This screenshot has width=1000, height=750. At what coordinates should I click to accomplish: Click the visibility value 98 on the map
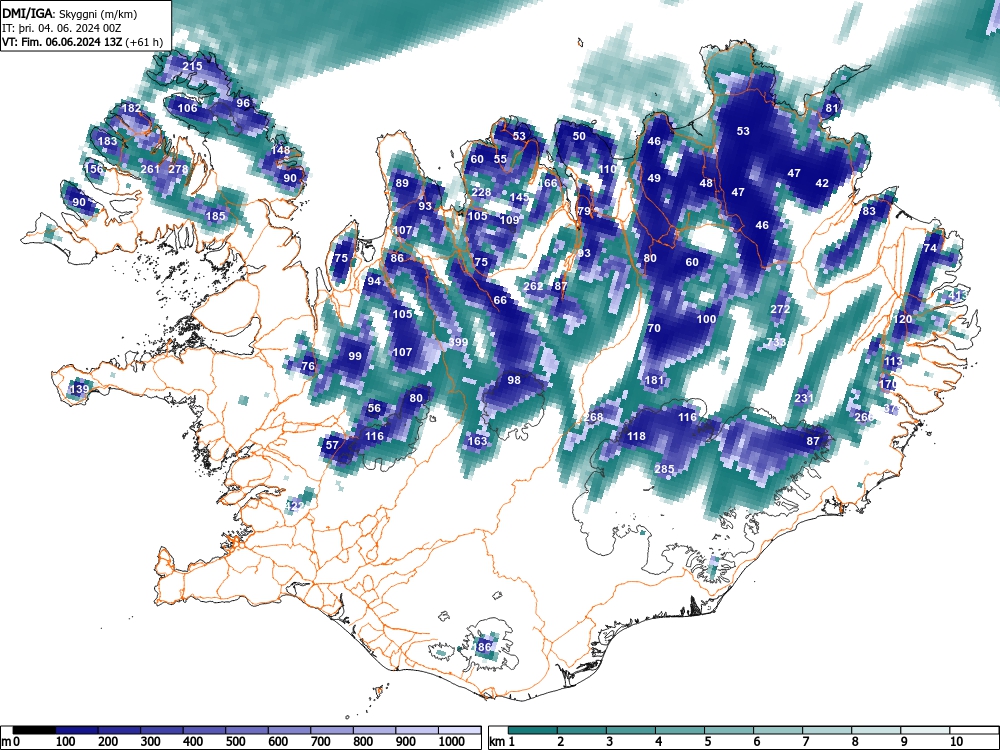tap(514, 379)
